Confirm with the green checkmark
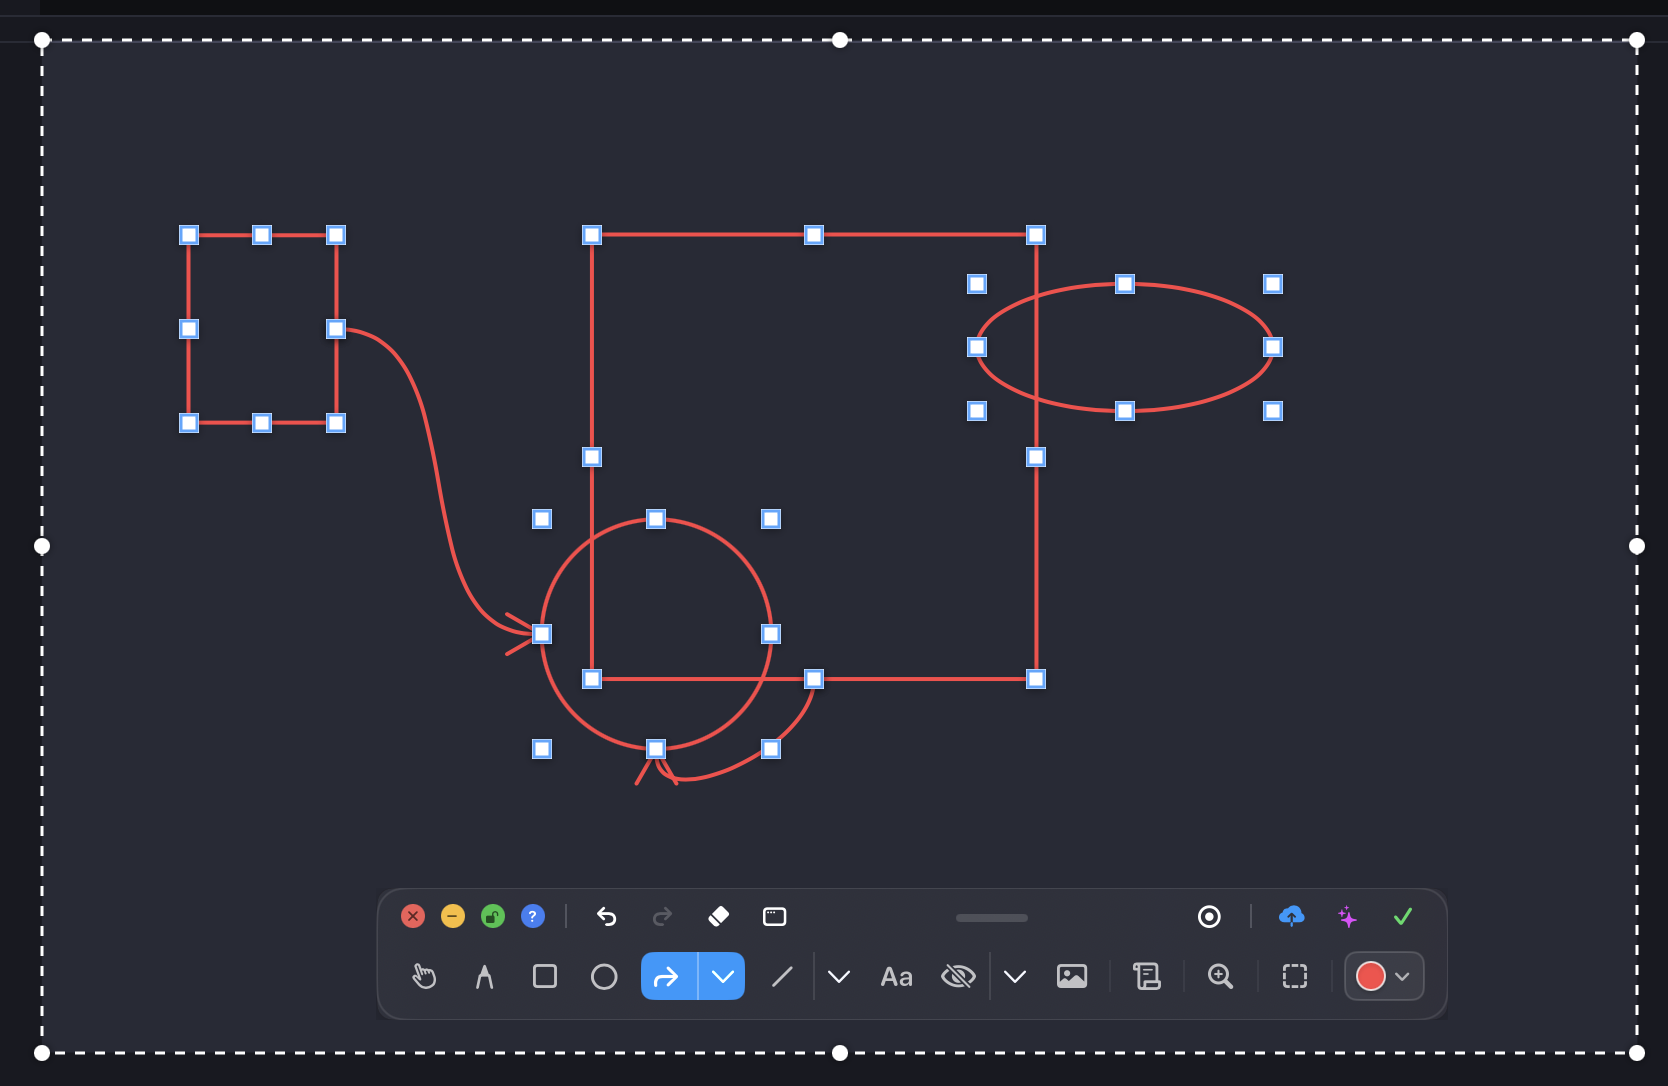The image size is (1668, 1086). (x=1403, y=916)
